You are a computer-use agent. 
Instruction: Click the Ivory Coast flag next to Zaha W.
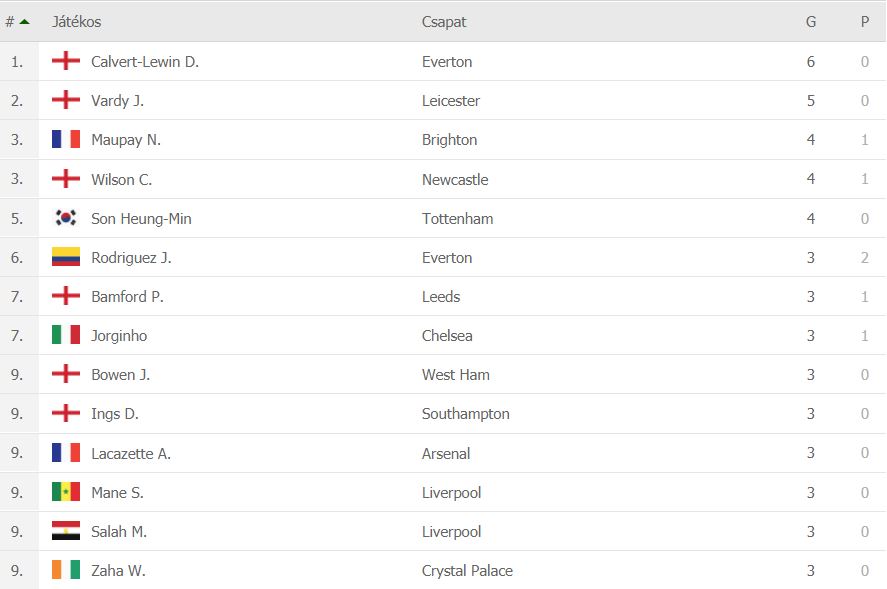click(66, 570)
